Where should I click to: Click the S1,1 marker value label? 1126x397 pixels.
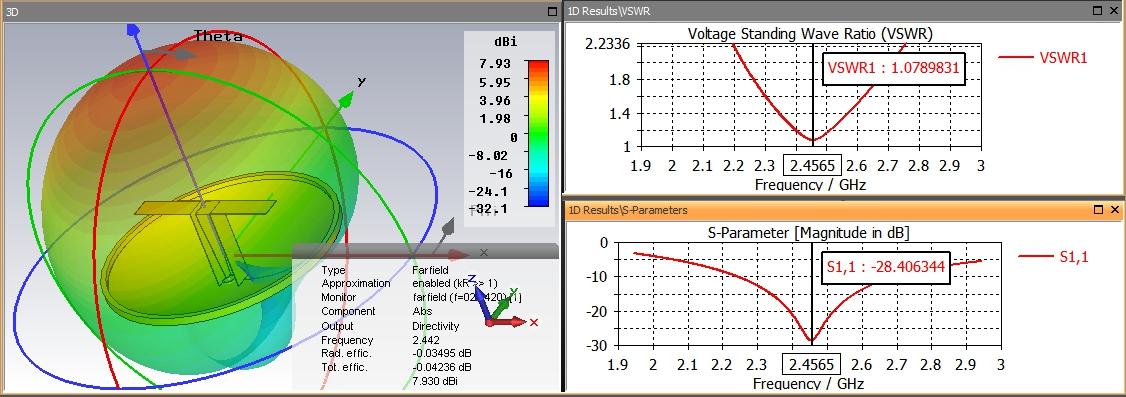[x=886, y=267]
